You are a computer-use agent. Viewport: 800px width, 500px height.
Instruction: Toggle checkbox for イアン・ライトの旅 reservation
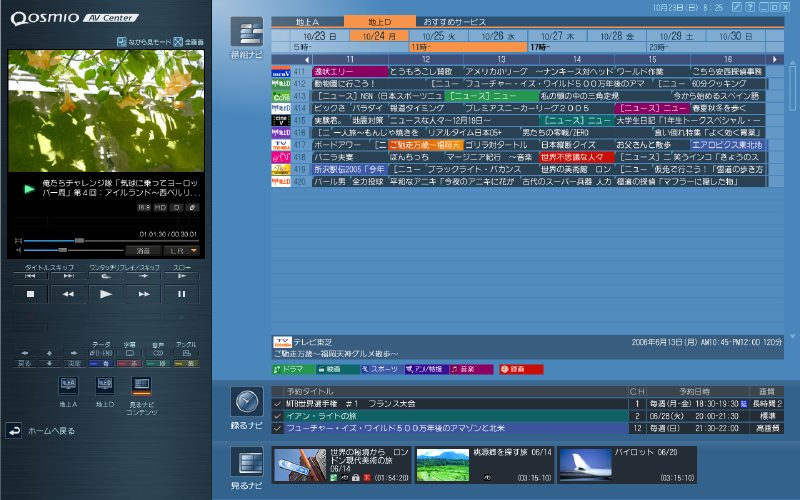[279, 415]
